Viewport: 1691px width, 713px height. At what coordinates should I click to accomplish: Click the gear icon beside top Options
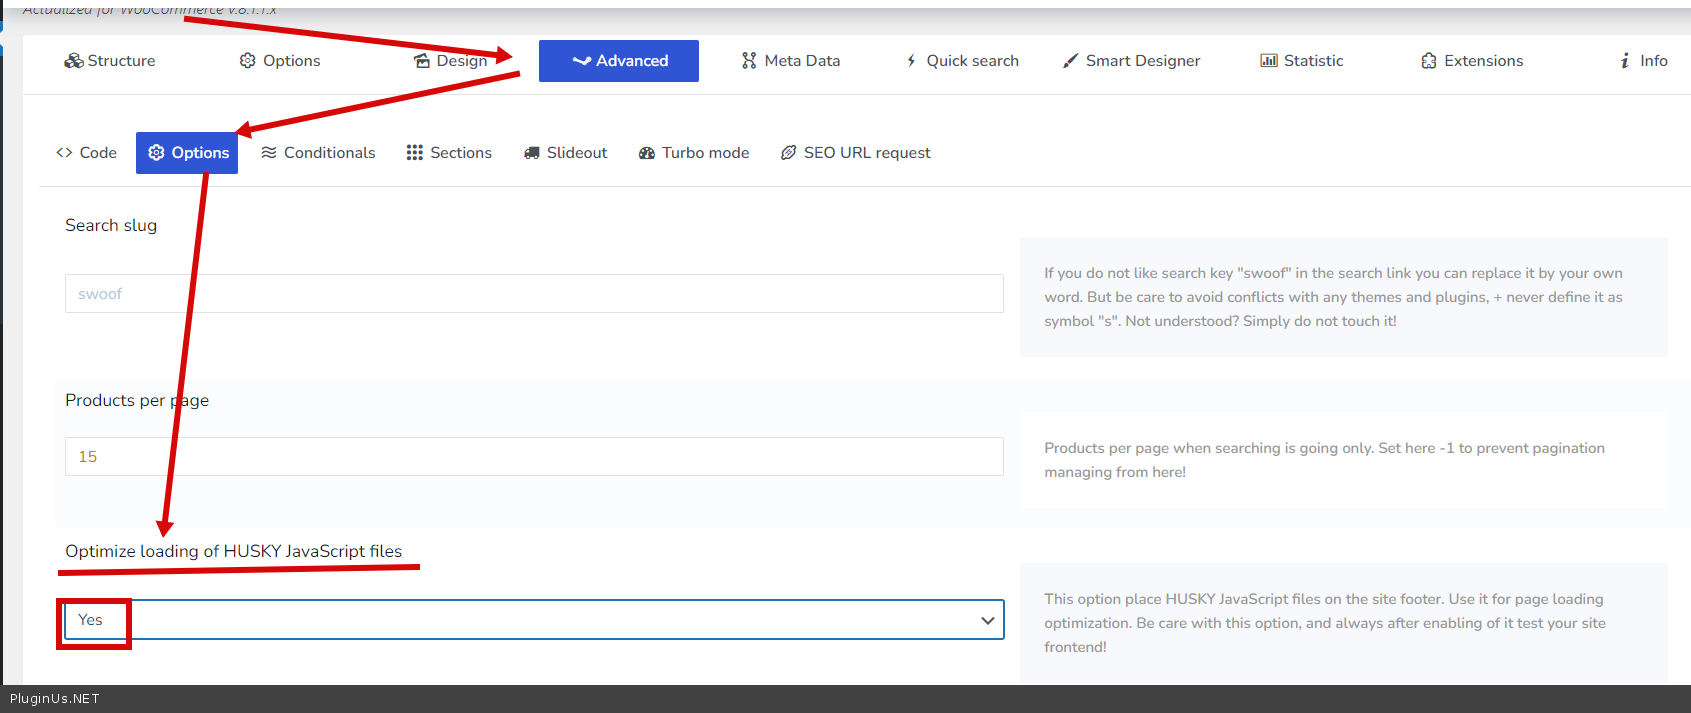click(x=248, y=61)
